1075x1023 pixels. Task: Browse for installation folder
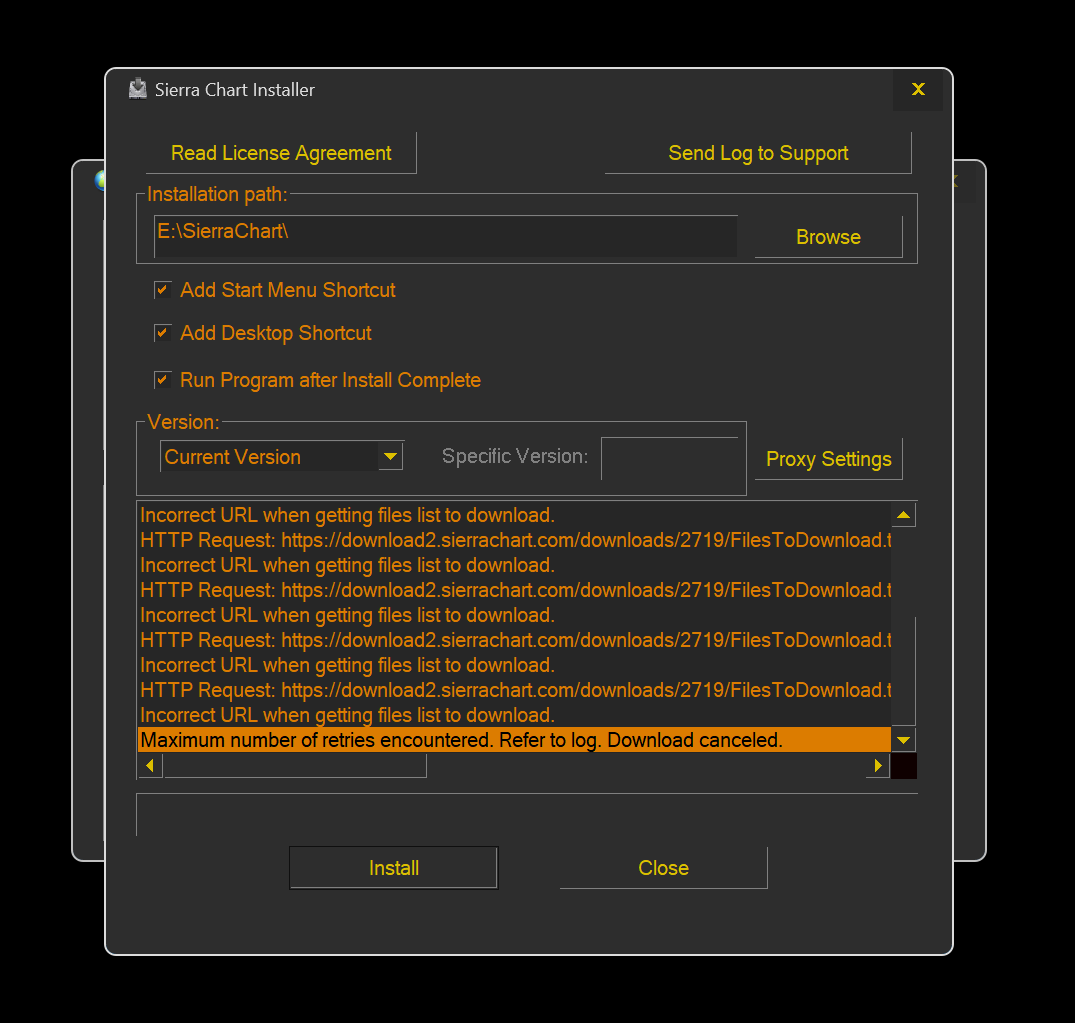tap(828, 237)
